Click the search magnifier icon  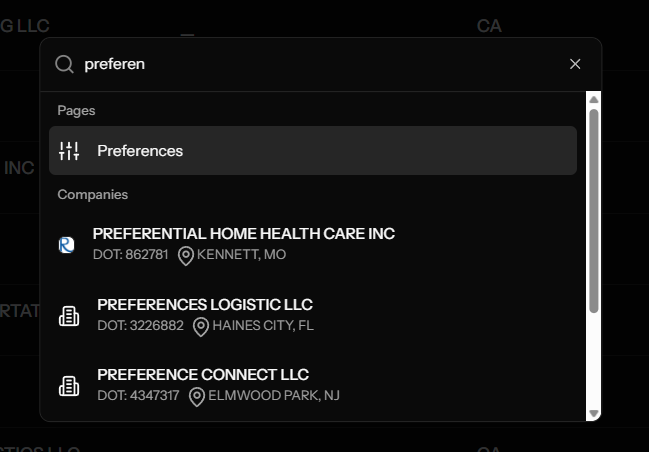[64, 64]
